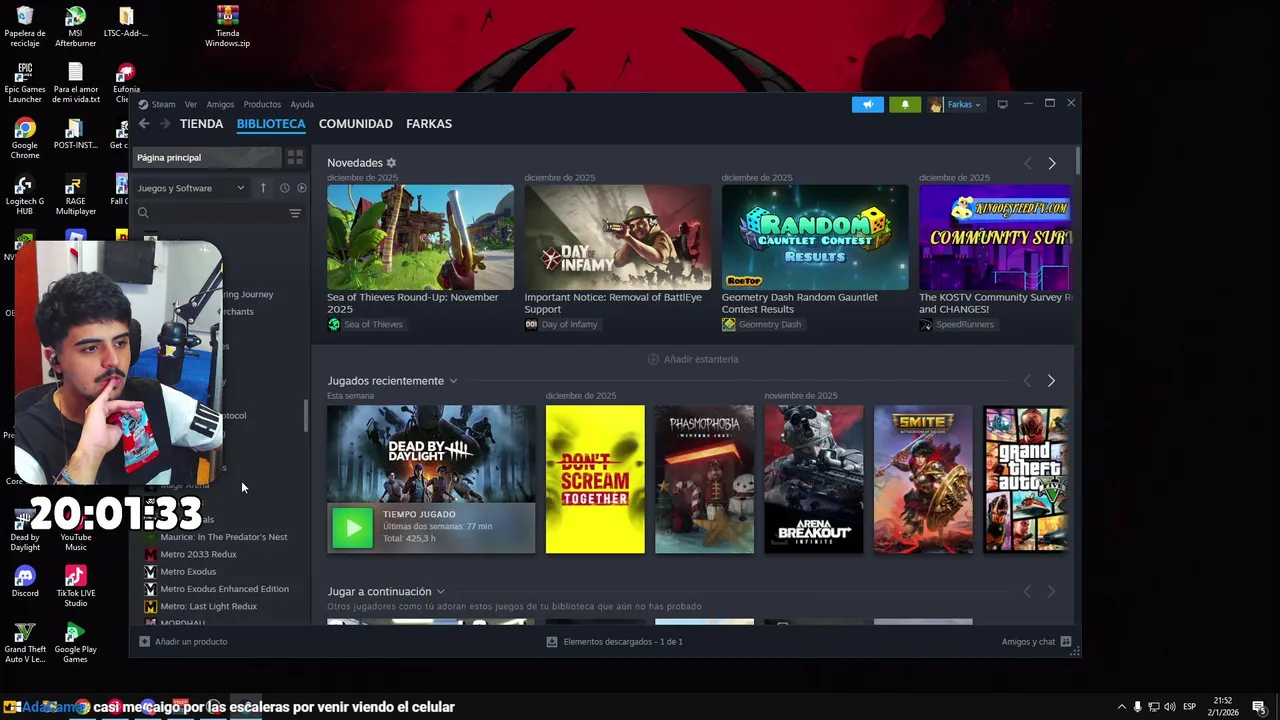Viewport: 1280px width, 720px height.
Task: Open Discord desktop shortcut
Action: tap(25, 581)
